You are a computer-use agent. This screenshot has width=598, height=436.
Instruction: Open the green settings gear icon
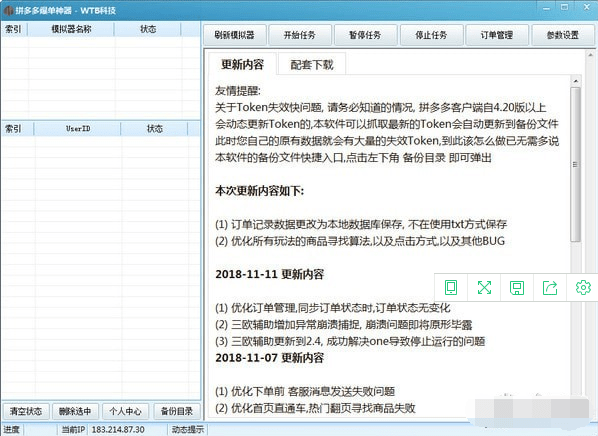pyautogui.click(x=583, y=287)
